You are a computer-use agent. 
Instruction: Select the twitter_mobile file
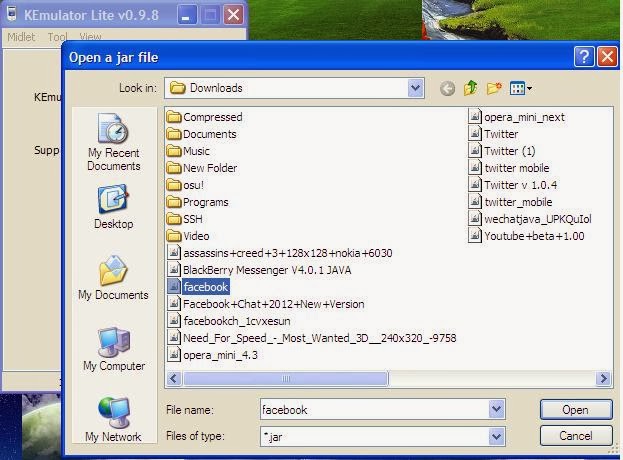tap(511, 202)
